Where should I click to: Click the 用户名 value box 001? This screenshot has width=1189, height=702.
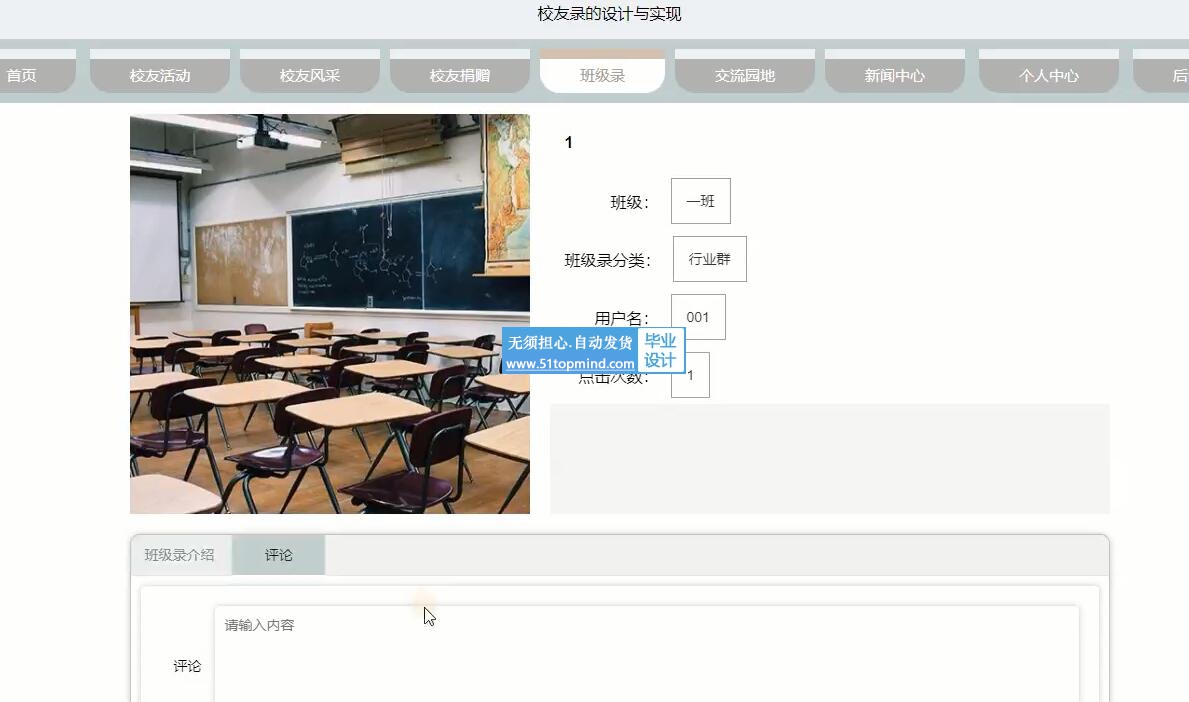click(x=698, y=317)
